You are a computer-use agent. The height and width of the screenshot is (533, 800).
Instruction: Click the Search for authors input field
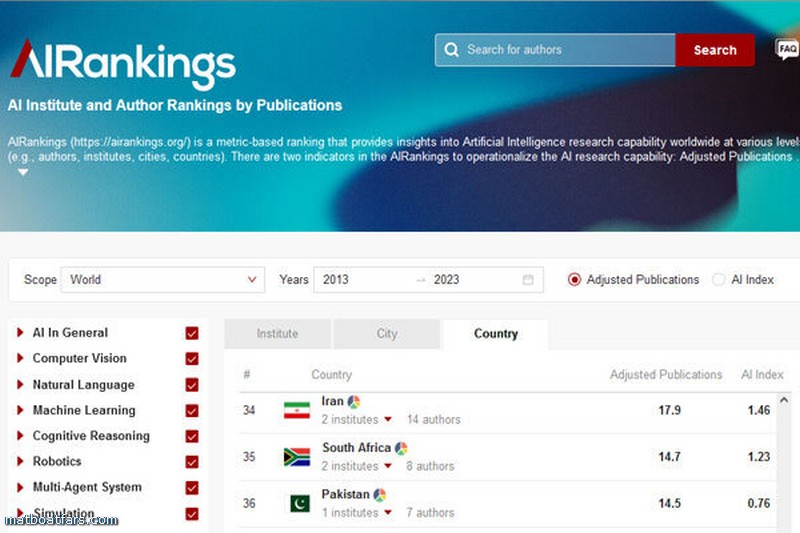coord(555,50)
